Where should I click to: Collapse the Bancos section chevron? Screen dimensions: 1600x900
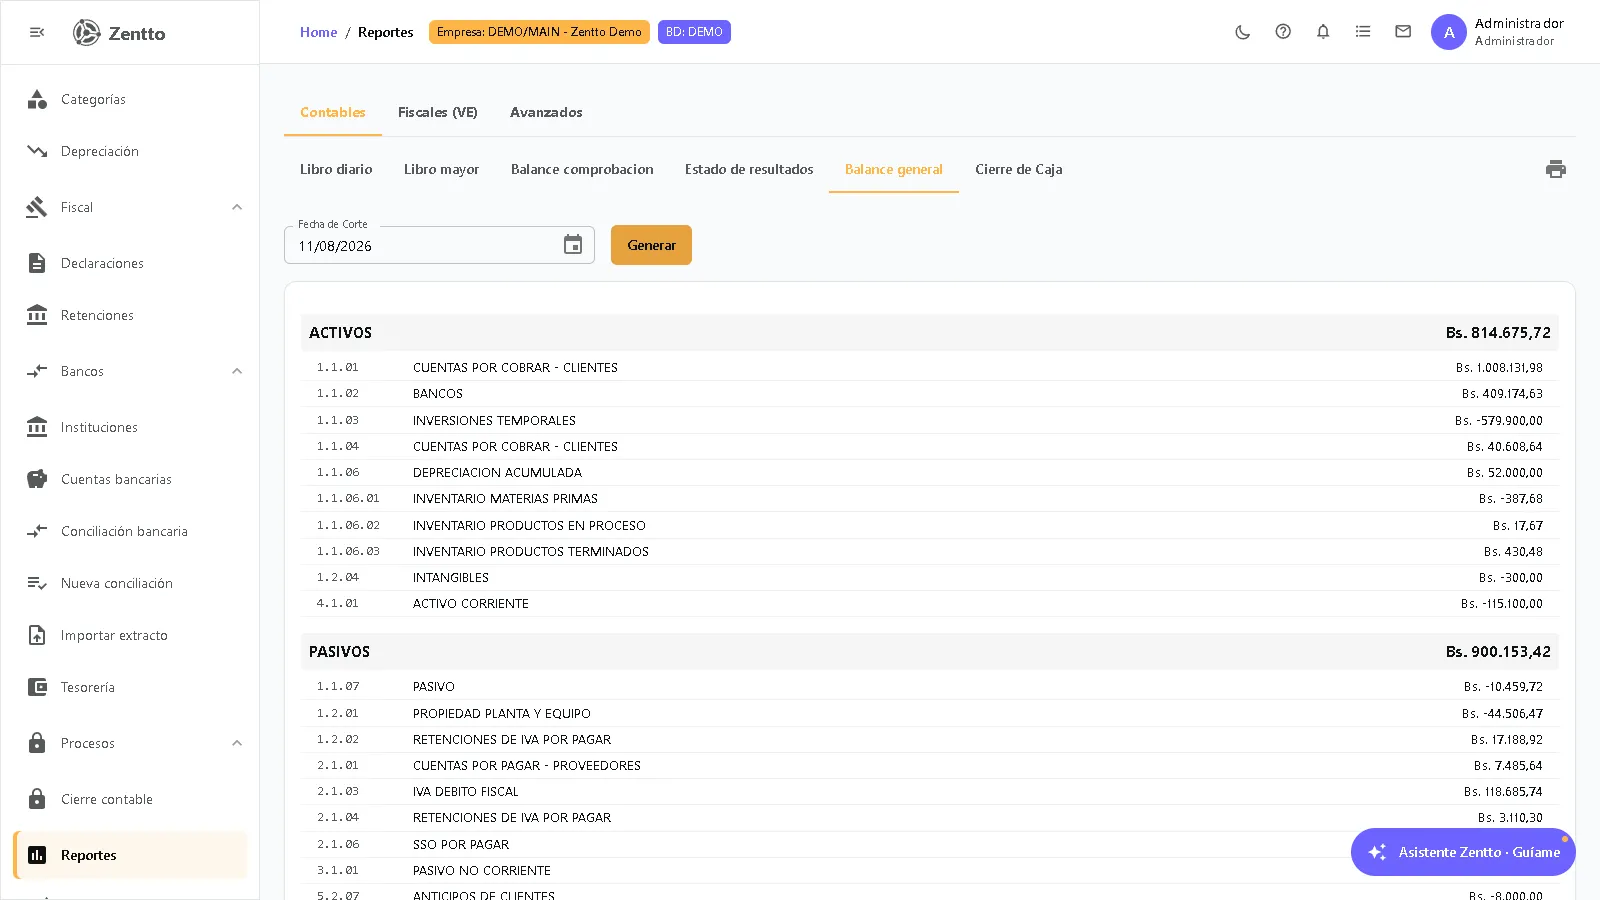237,371
